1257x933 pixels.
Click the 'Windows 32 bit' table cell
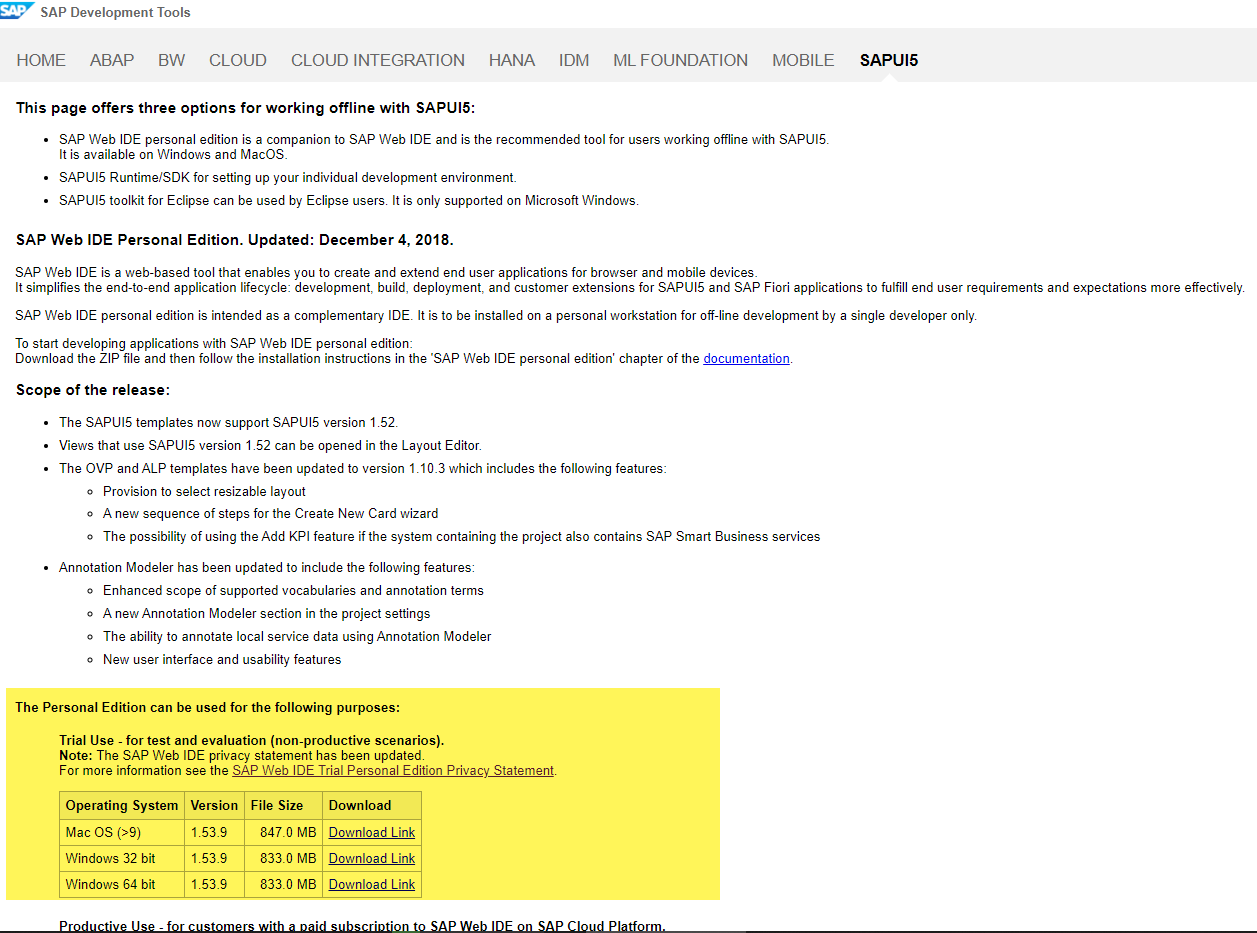[x=122, y=858]
